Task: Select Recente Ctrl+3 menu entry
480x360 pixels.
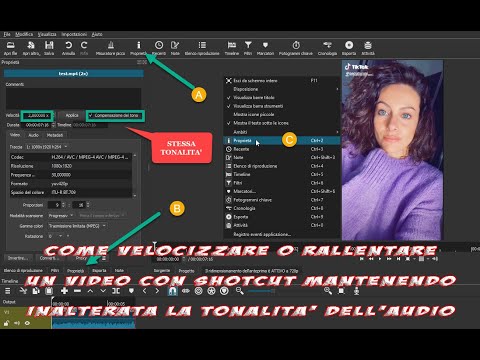Action: (282, 149)
